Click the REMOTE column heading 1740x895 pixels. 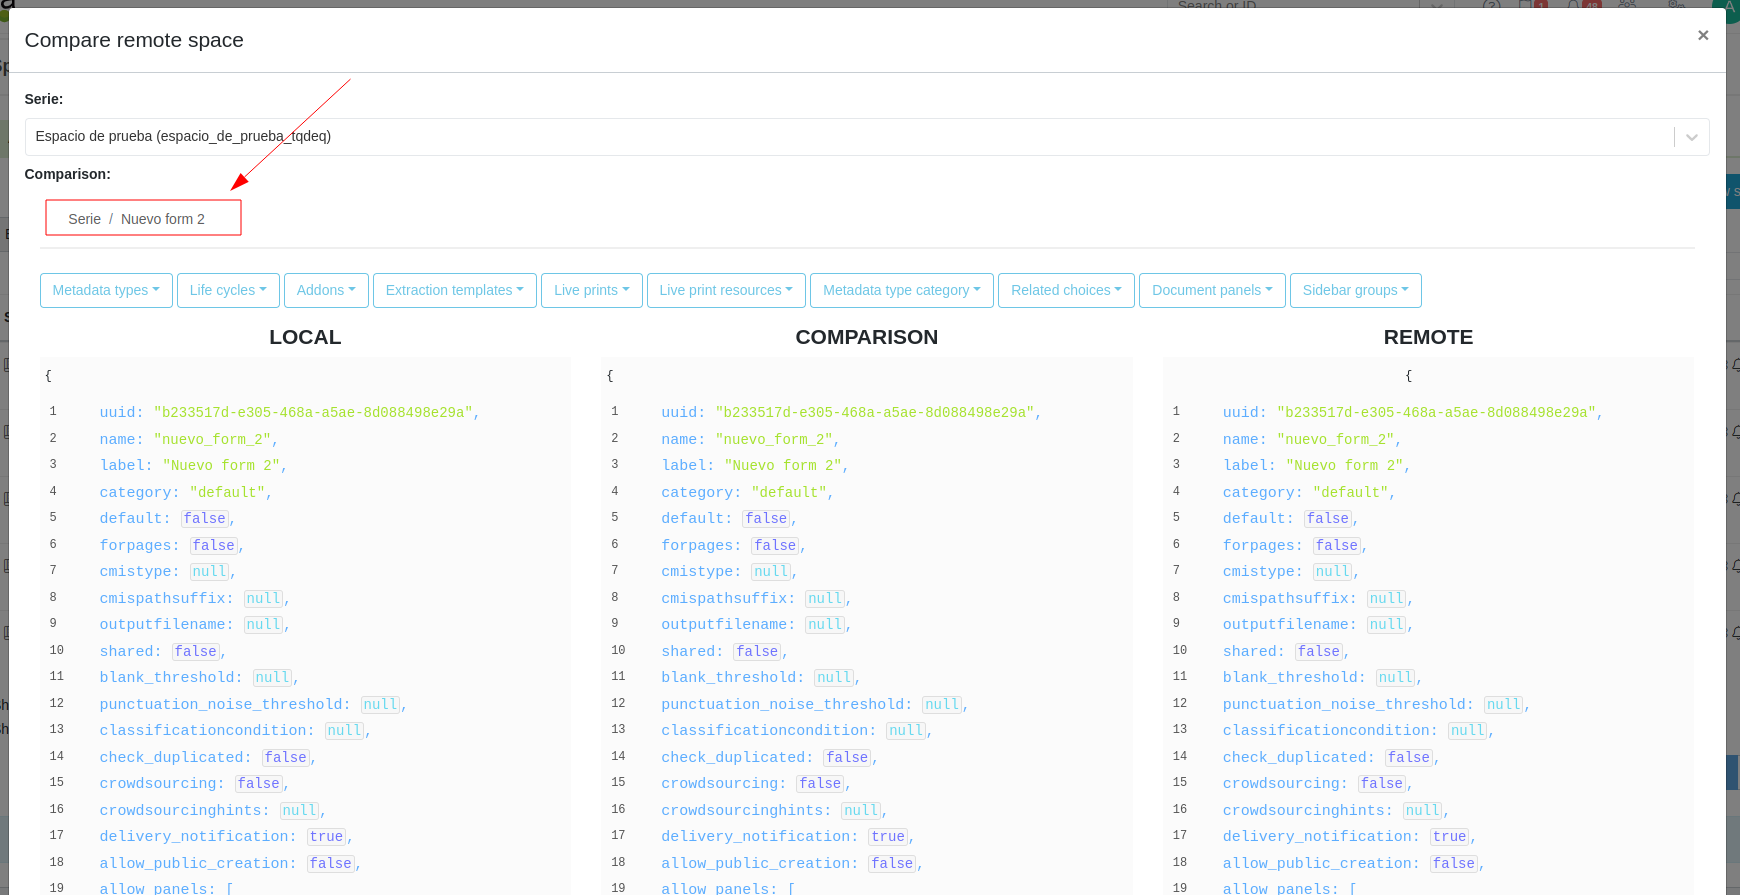point(1427,338)
